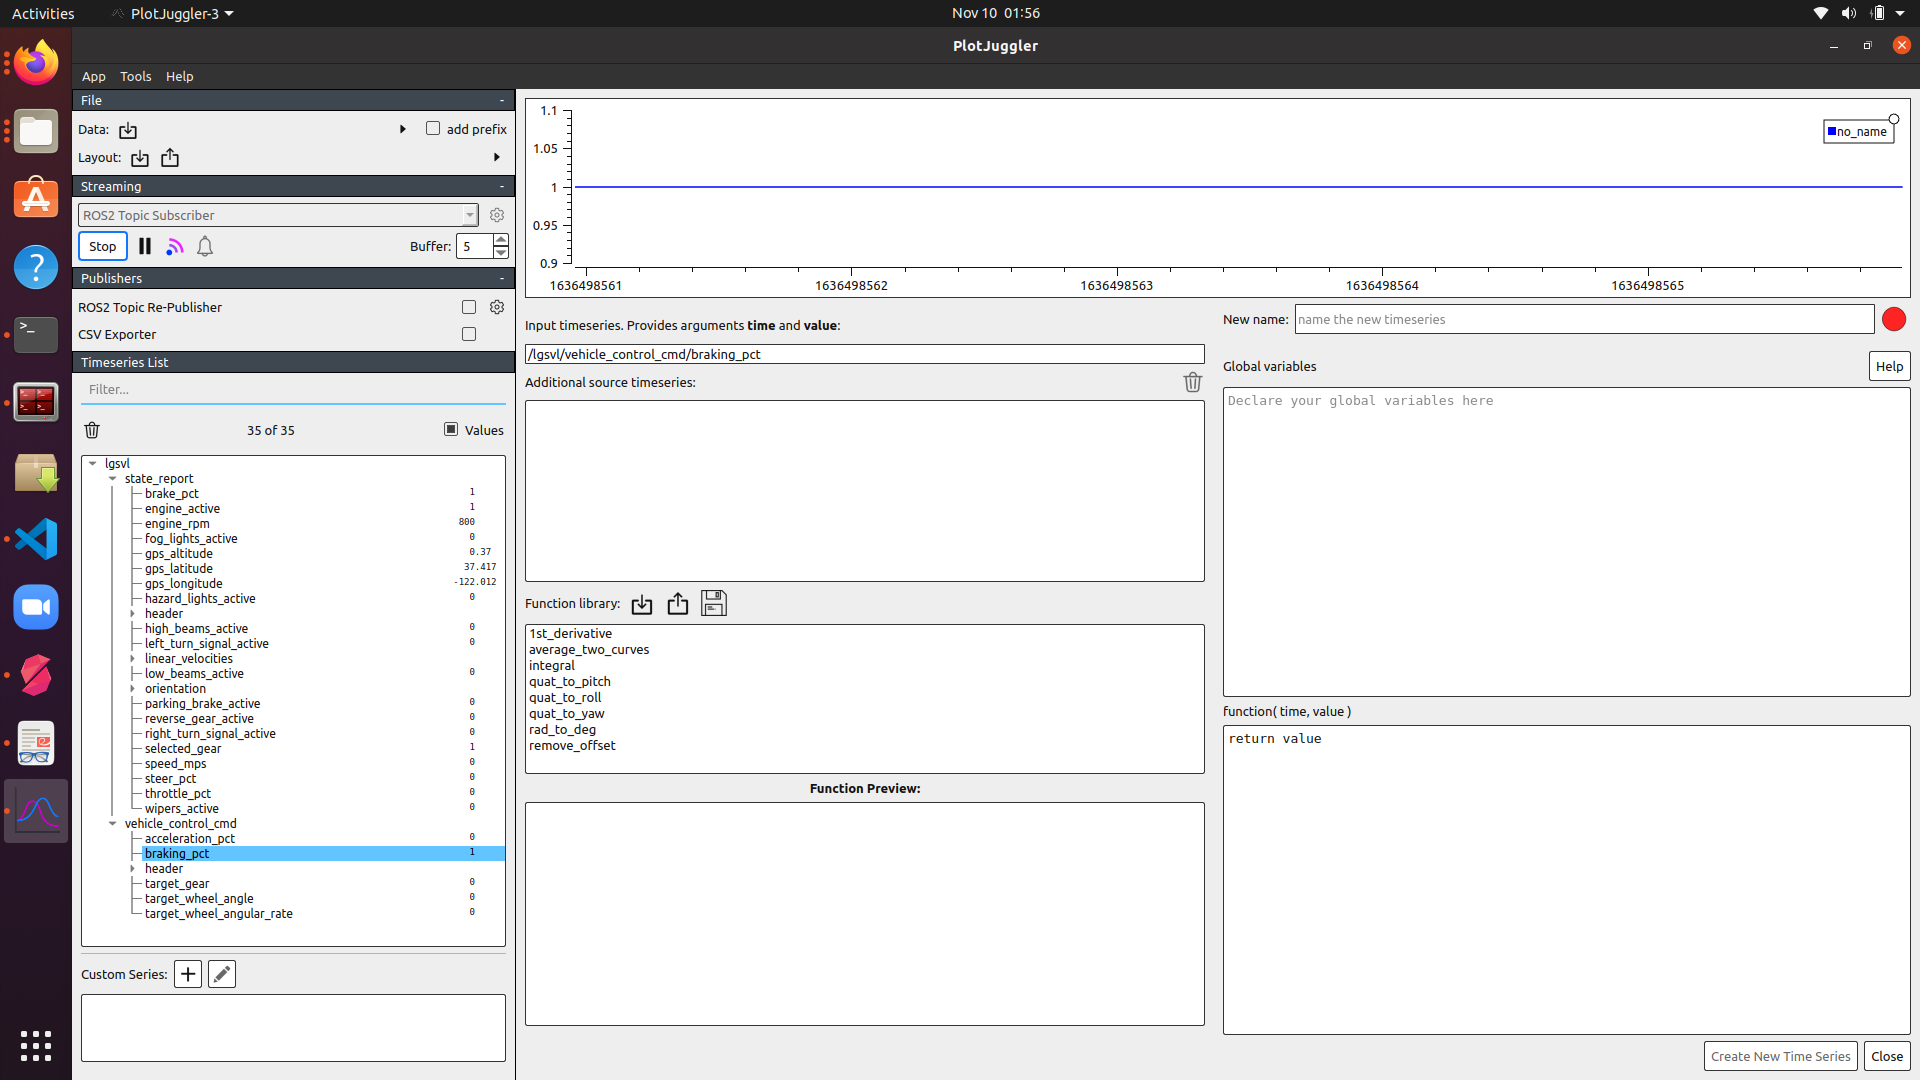Image resolution: width=1920 pixels, height=1080 pixels.
Task: Add a new custom series with plus icon
Action: pos(188,974)
